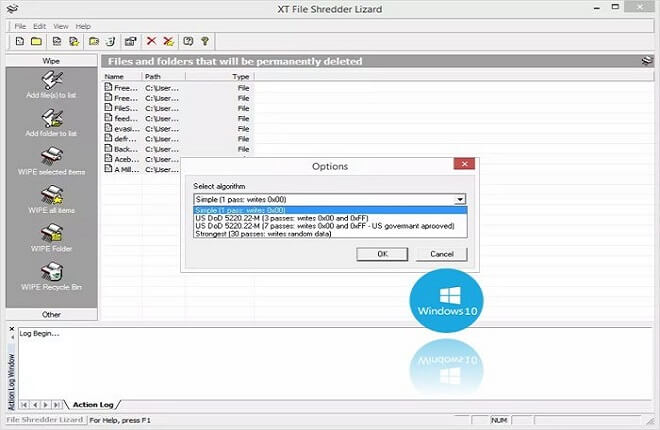Click the options toolbox icon in toolbar
Image resolution: width=660 pixels, height=430 pixels.
point(130,41)
